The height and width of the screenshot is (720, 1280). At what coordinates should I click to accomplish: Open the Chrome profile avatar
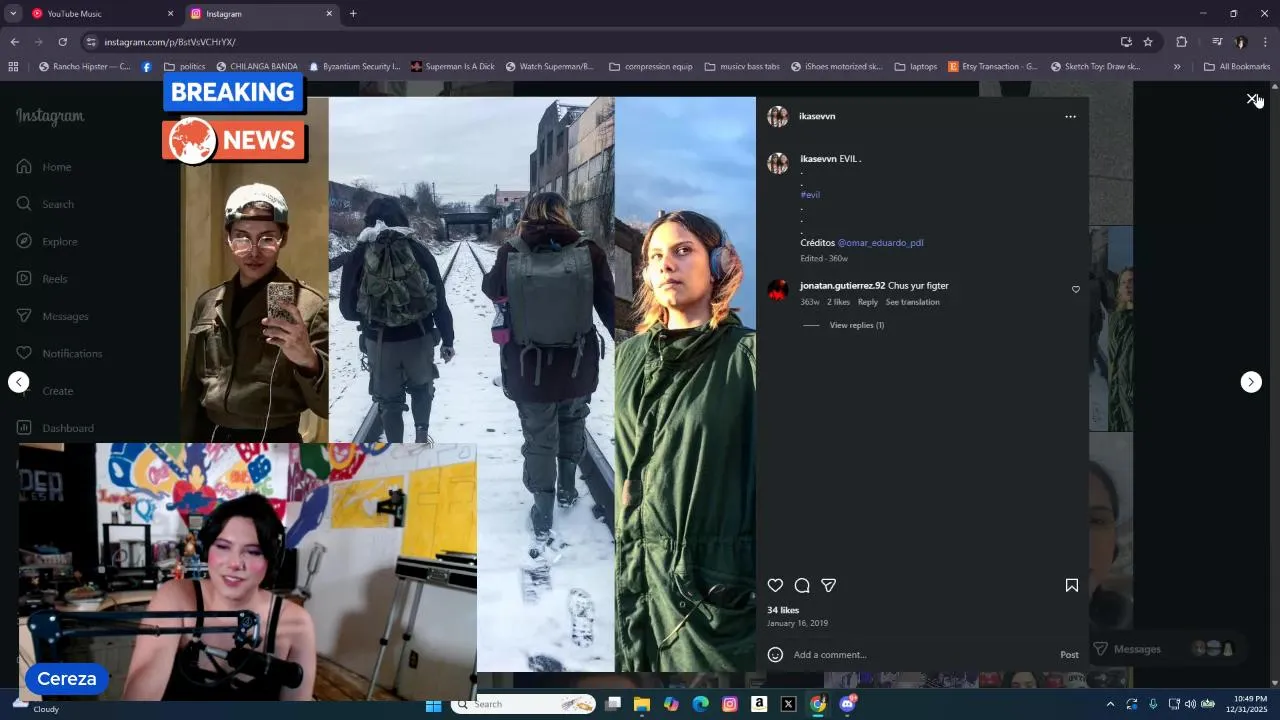tap(1241, 42)
